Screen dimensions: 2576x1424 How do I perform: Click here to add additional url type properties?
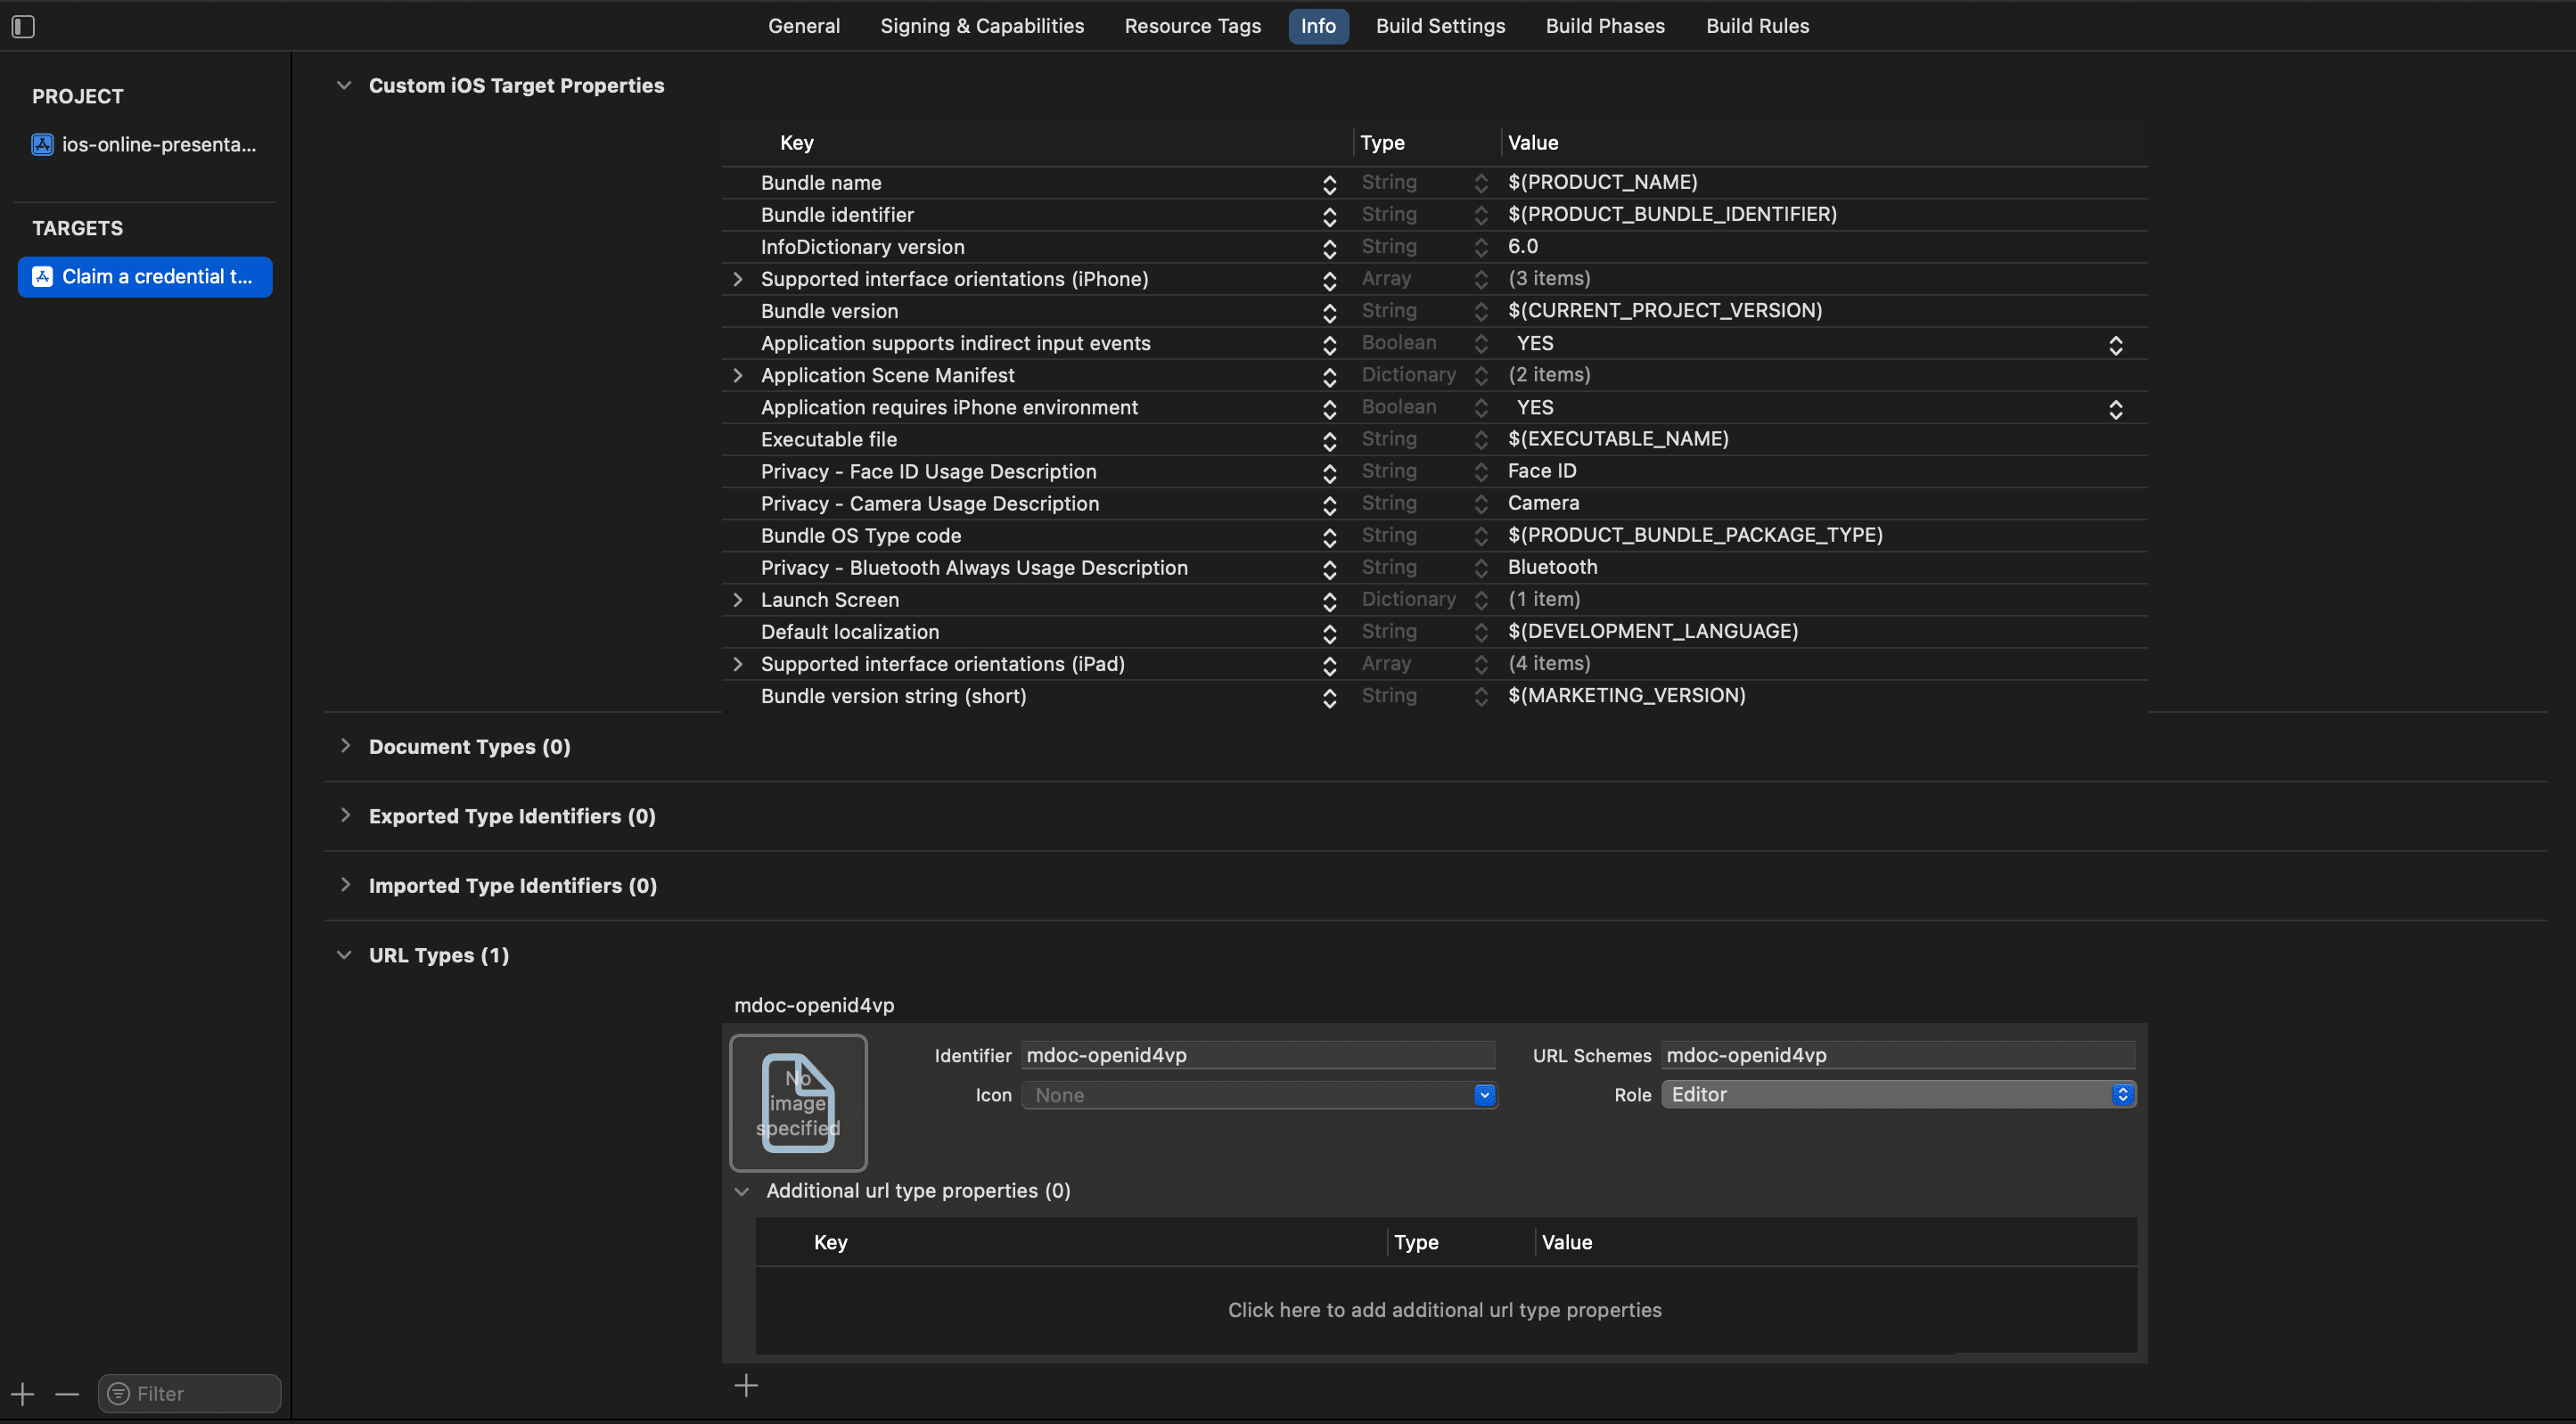(x=1444, y=1309)
